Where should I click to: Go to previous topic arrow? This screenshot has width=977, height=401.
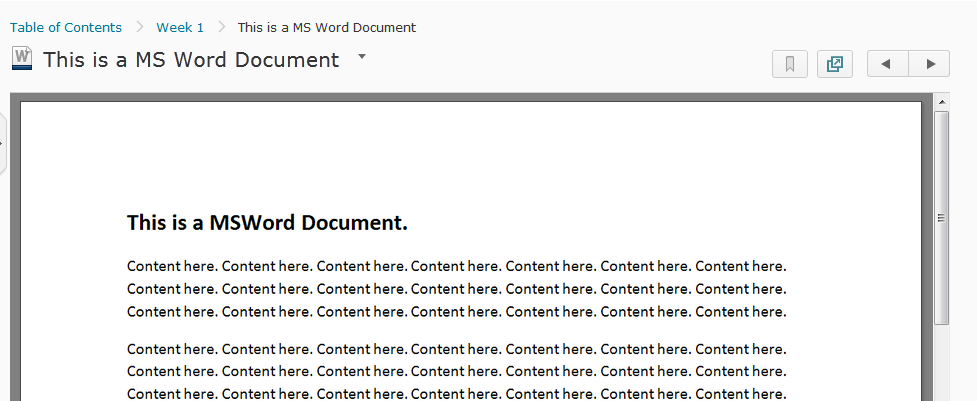(x=887, y=64)
